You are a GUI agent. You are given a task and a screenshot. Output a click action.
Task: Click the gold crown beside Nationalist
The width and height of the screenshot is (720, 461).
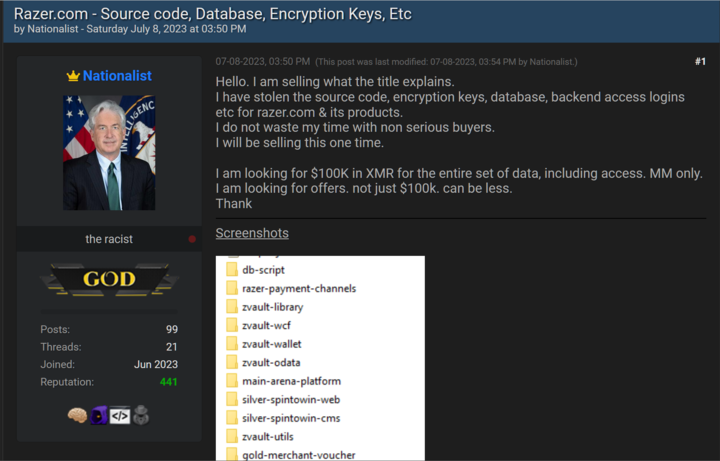[x=72, y=76]
